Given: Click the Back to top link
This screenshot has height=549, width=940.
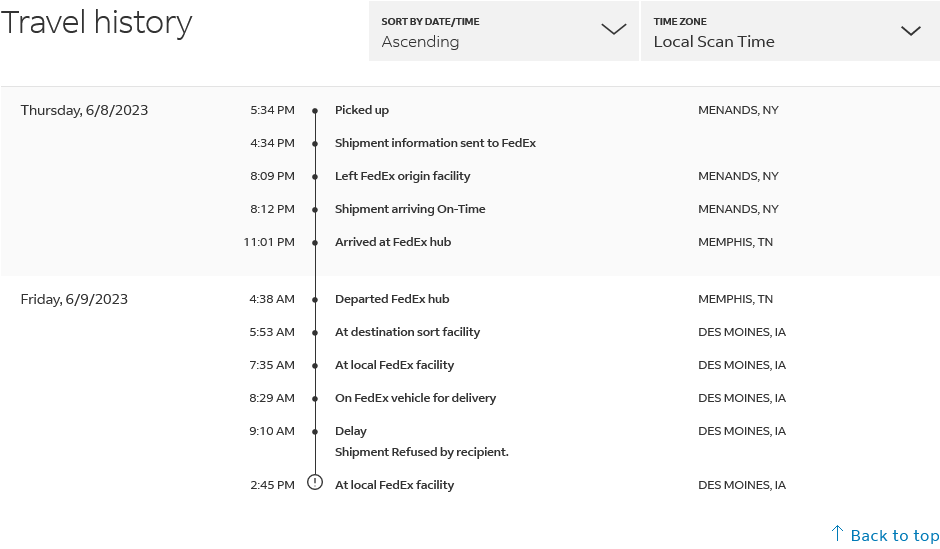Looking at the screenshot, I should click(894, 535).
